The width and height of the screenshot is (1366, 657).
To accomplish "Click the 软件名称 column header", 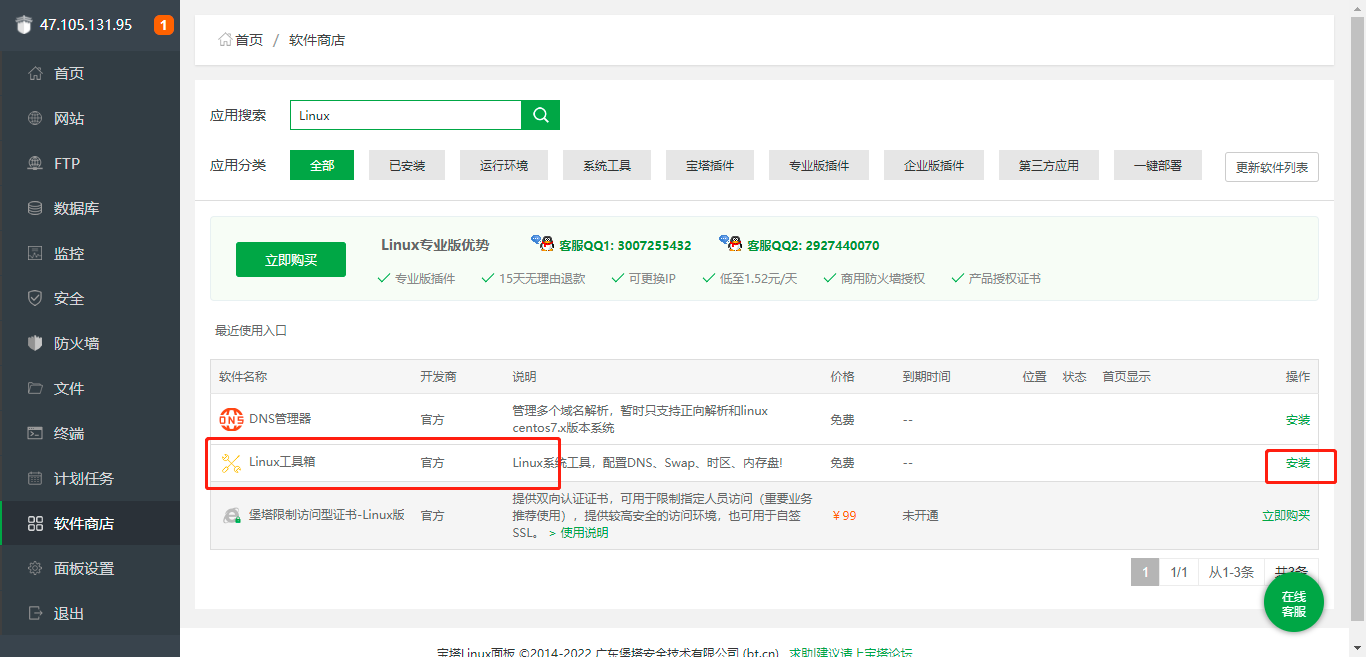I will tap(243, 377).
